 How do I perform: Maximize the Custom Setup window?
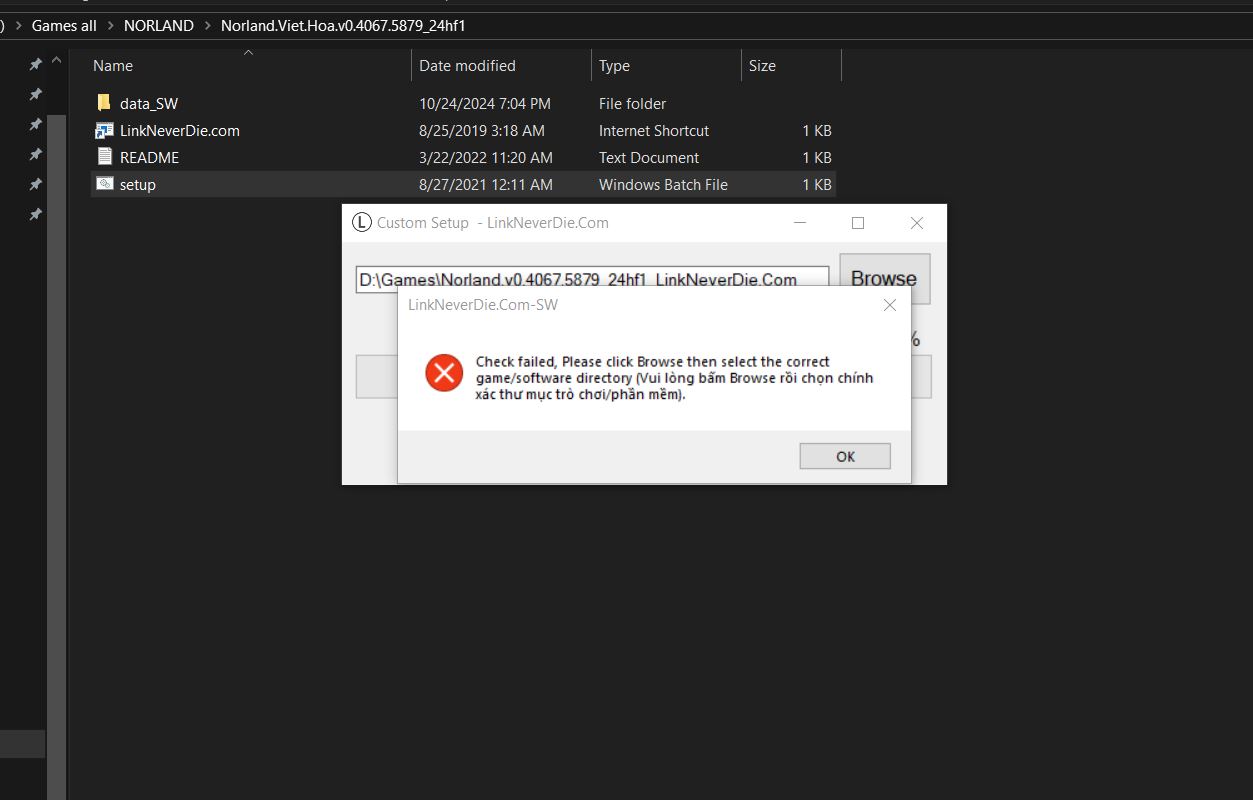click(857, 223)
